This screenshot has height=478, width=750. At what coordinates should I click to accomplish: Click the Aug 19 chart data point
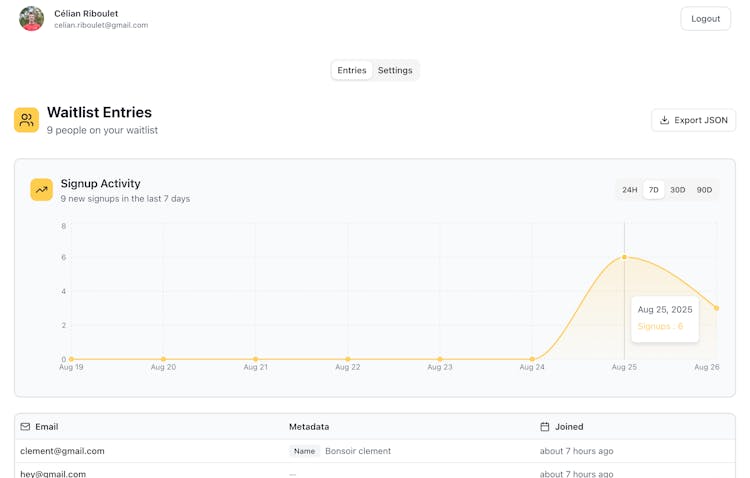(71, 359)
